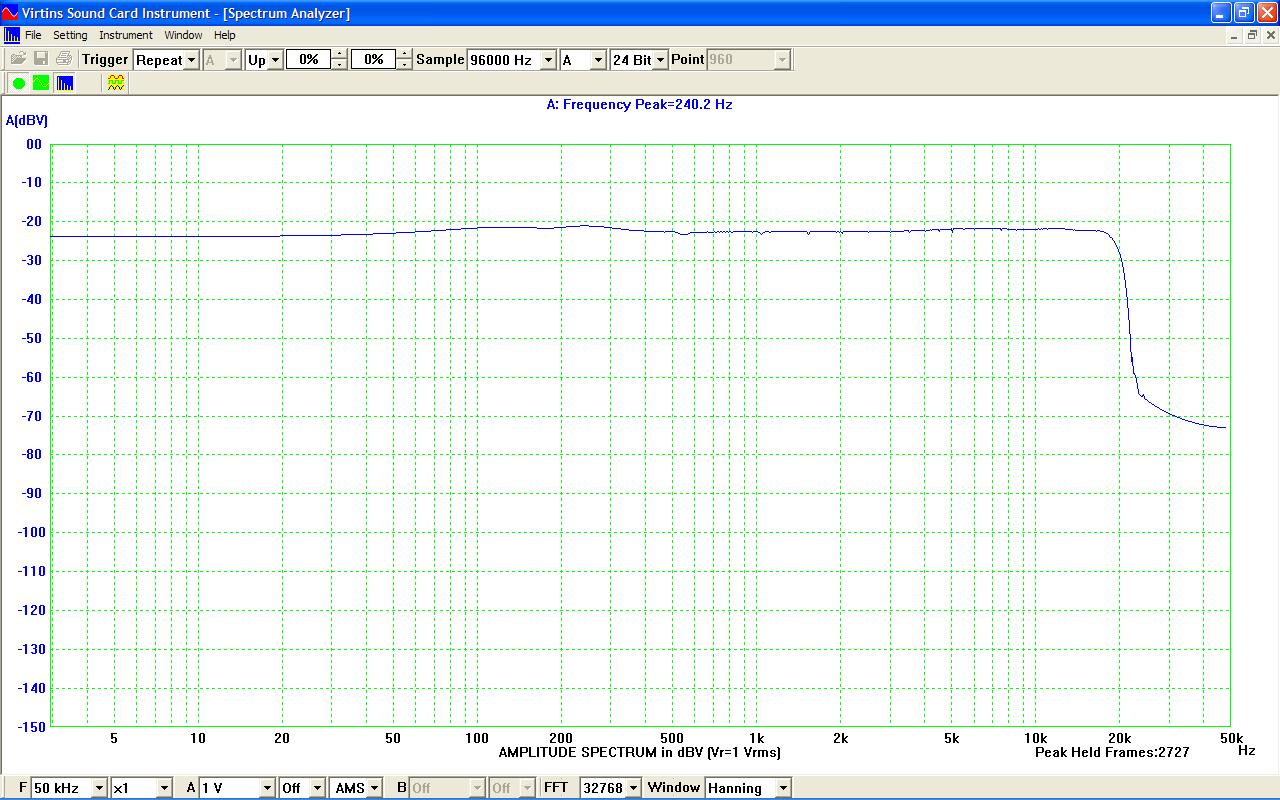Open the Setting menu

pyautogui.click(x=70, y=35)
